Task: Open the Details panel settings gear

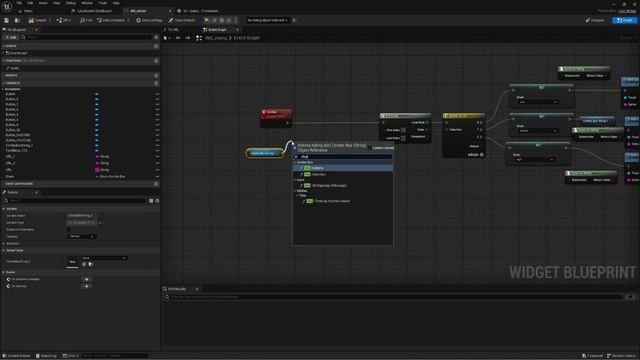Action: (157, 201)
